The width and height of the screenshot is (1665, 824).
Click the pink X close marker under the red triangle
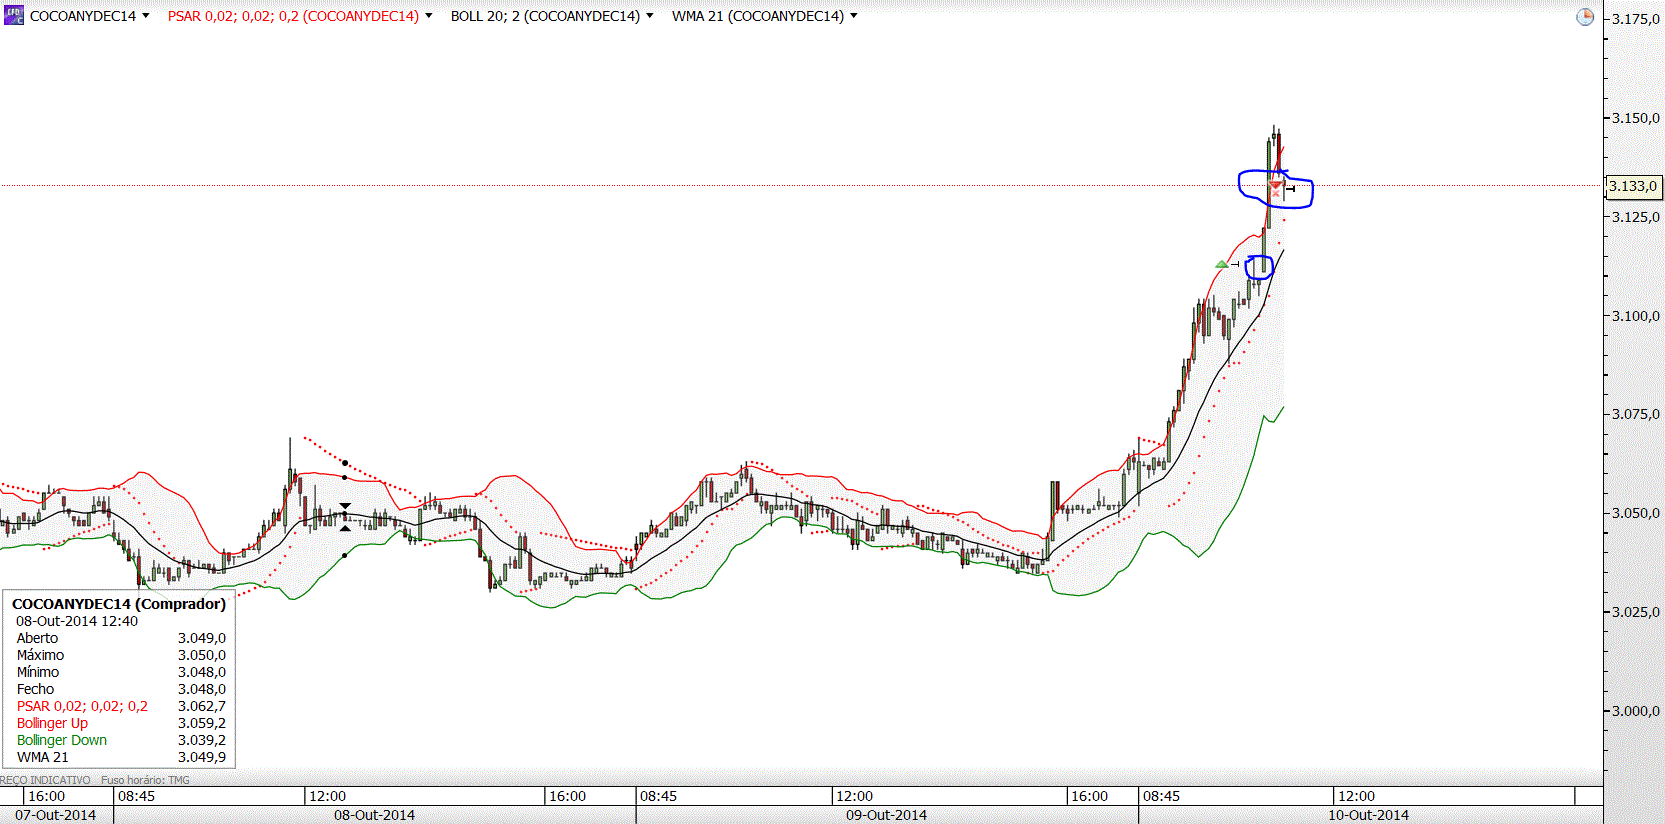tap(1276, 192)
